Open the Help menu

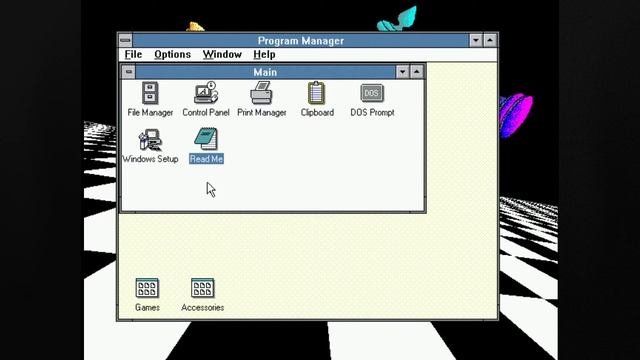264,54
